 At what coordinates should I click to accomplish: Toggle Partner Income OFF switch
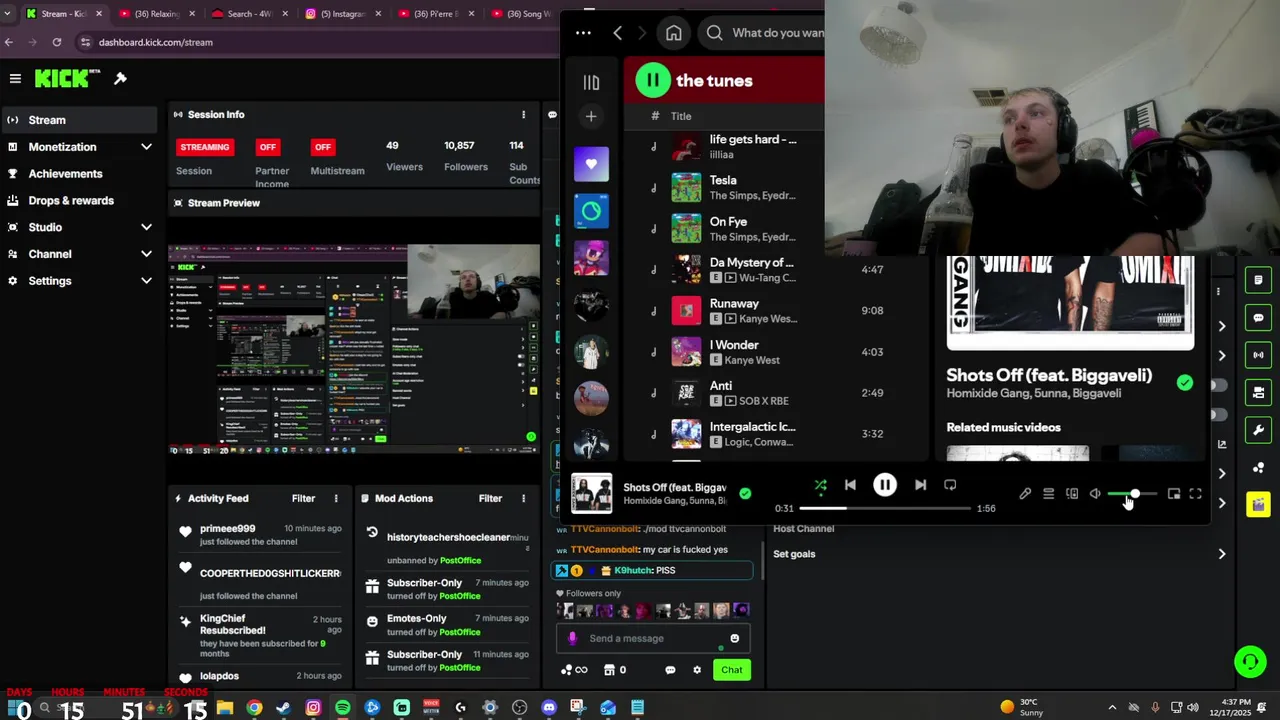pos(267,147)
